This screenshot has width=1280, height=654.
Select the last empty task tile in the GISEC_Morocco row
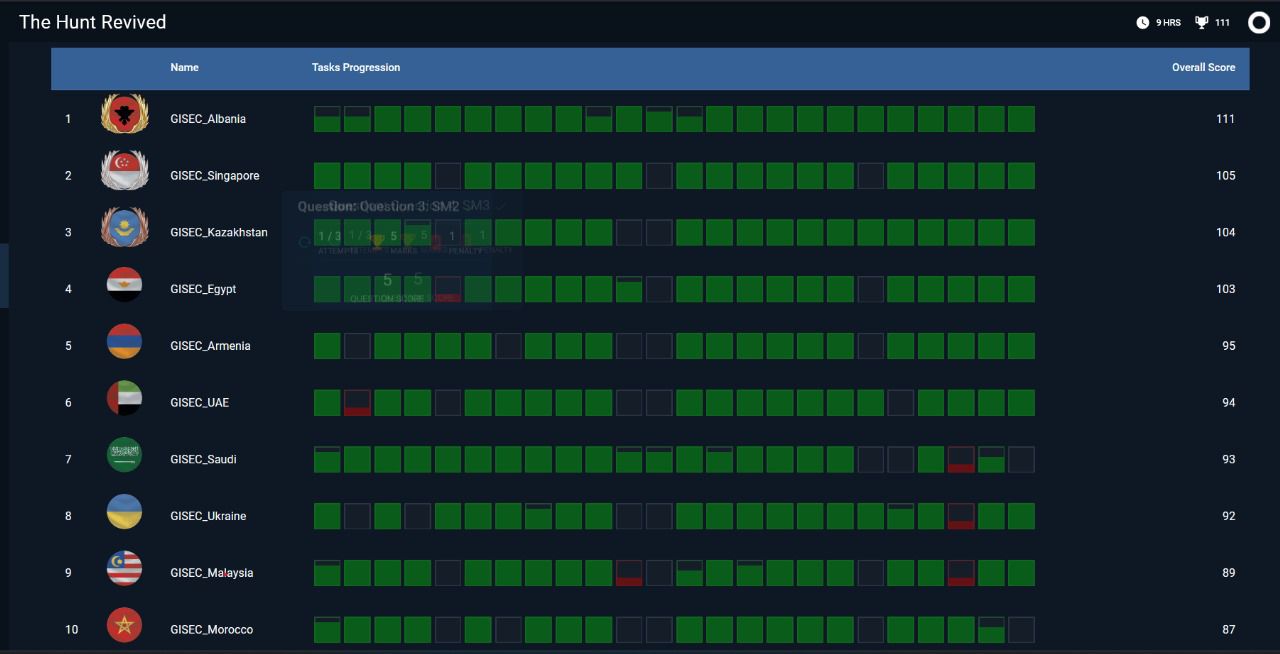[1021, 630]
